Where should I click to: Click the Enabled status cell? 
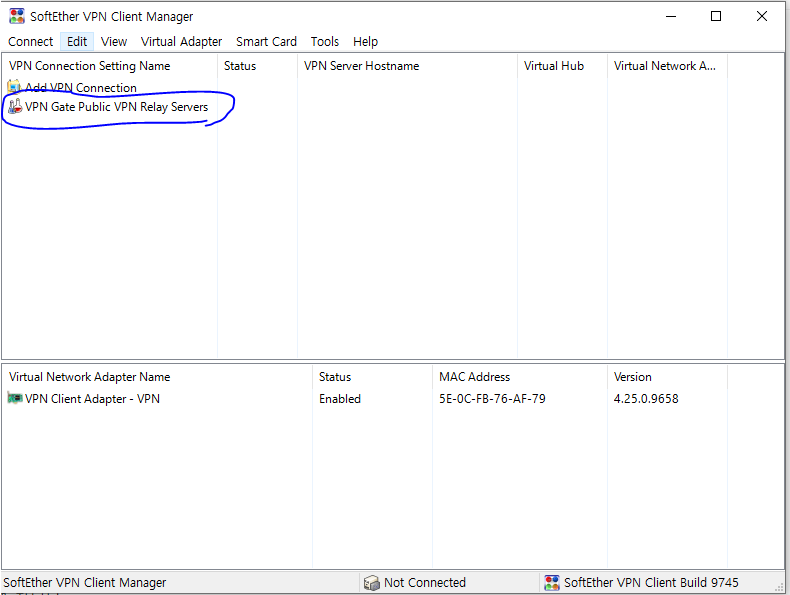point(340,399)
